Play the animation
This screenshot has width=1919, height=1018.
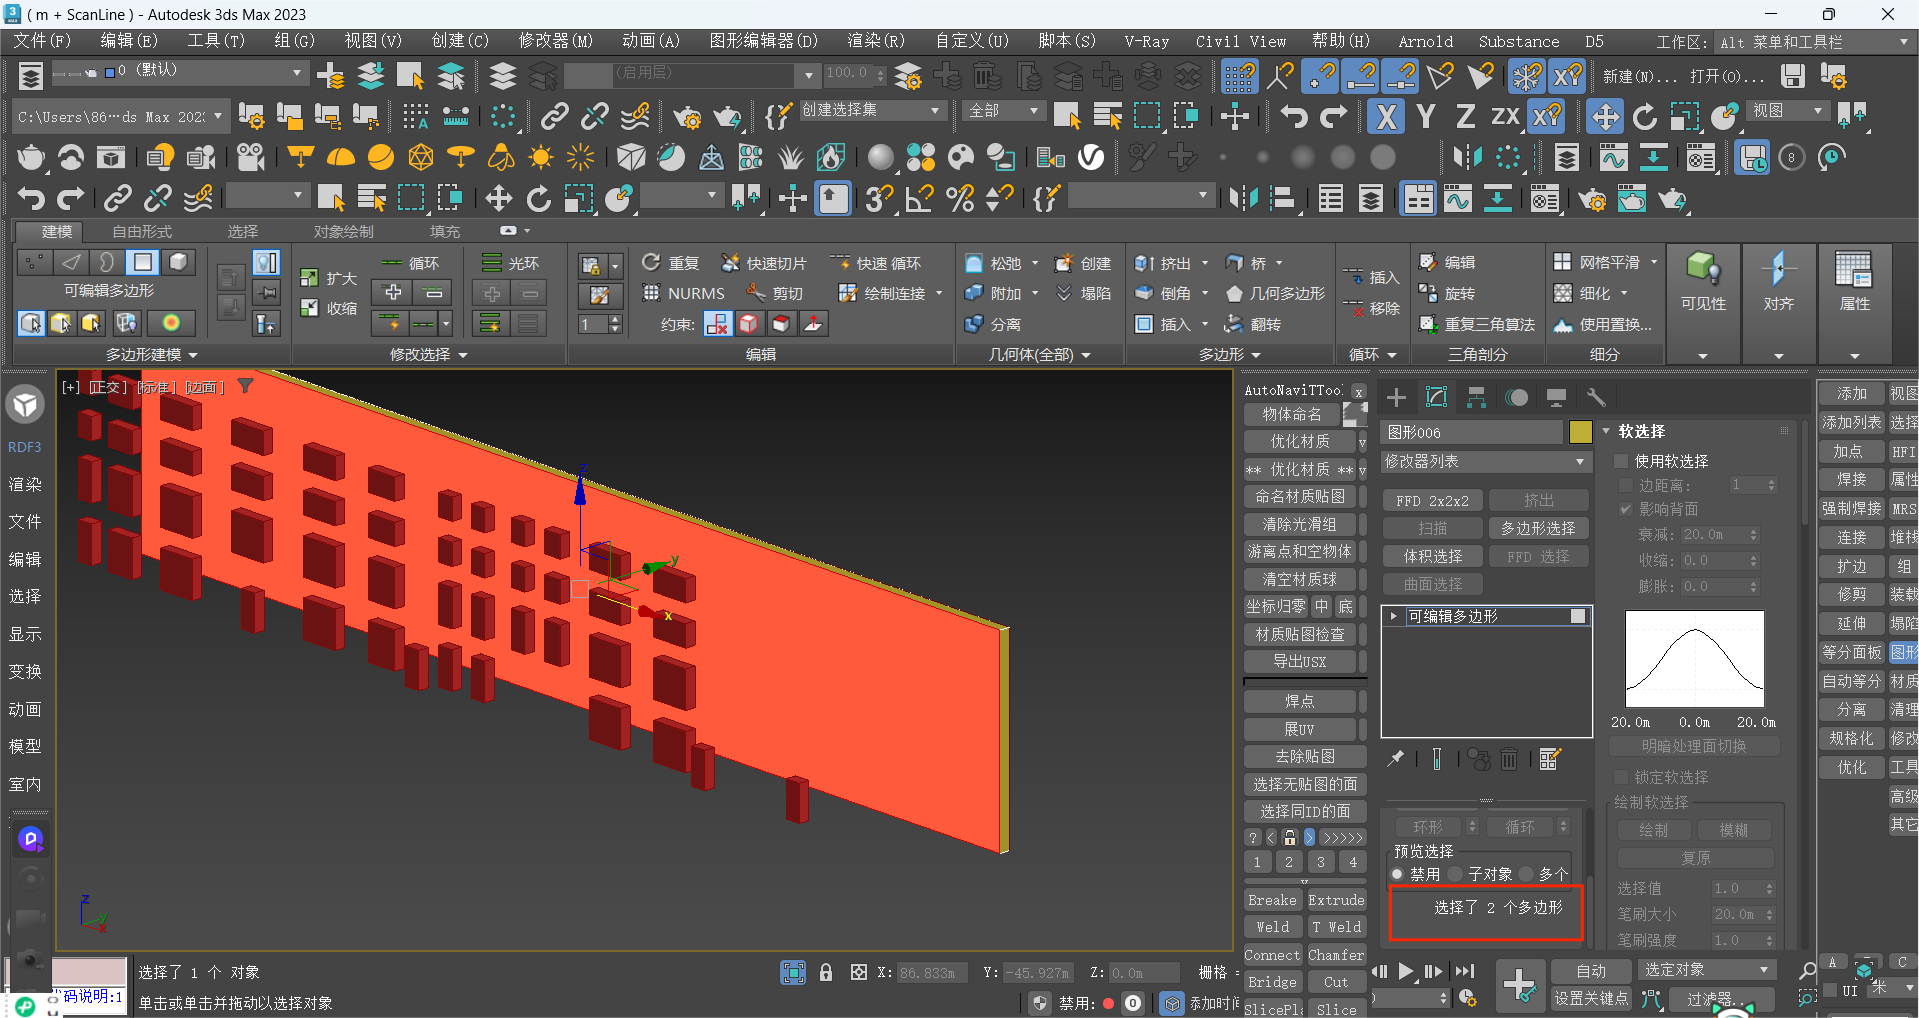[1405, 971]
